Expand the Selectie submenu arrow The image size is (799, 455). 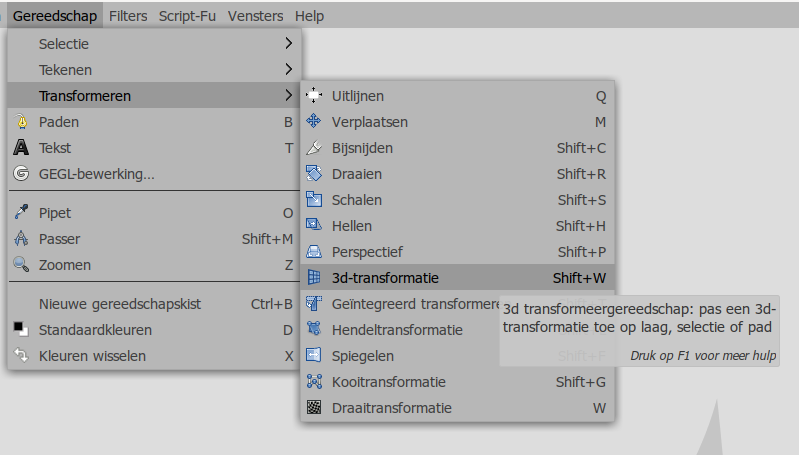289,43
